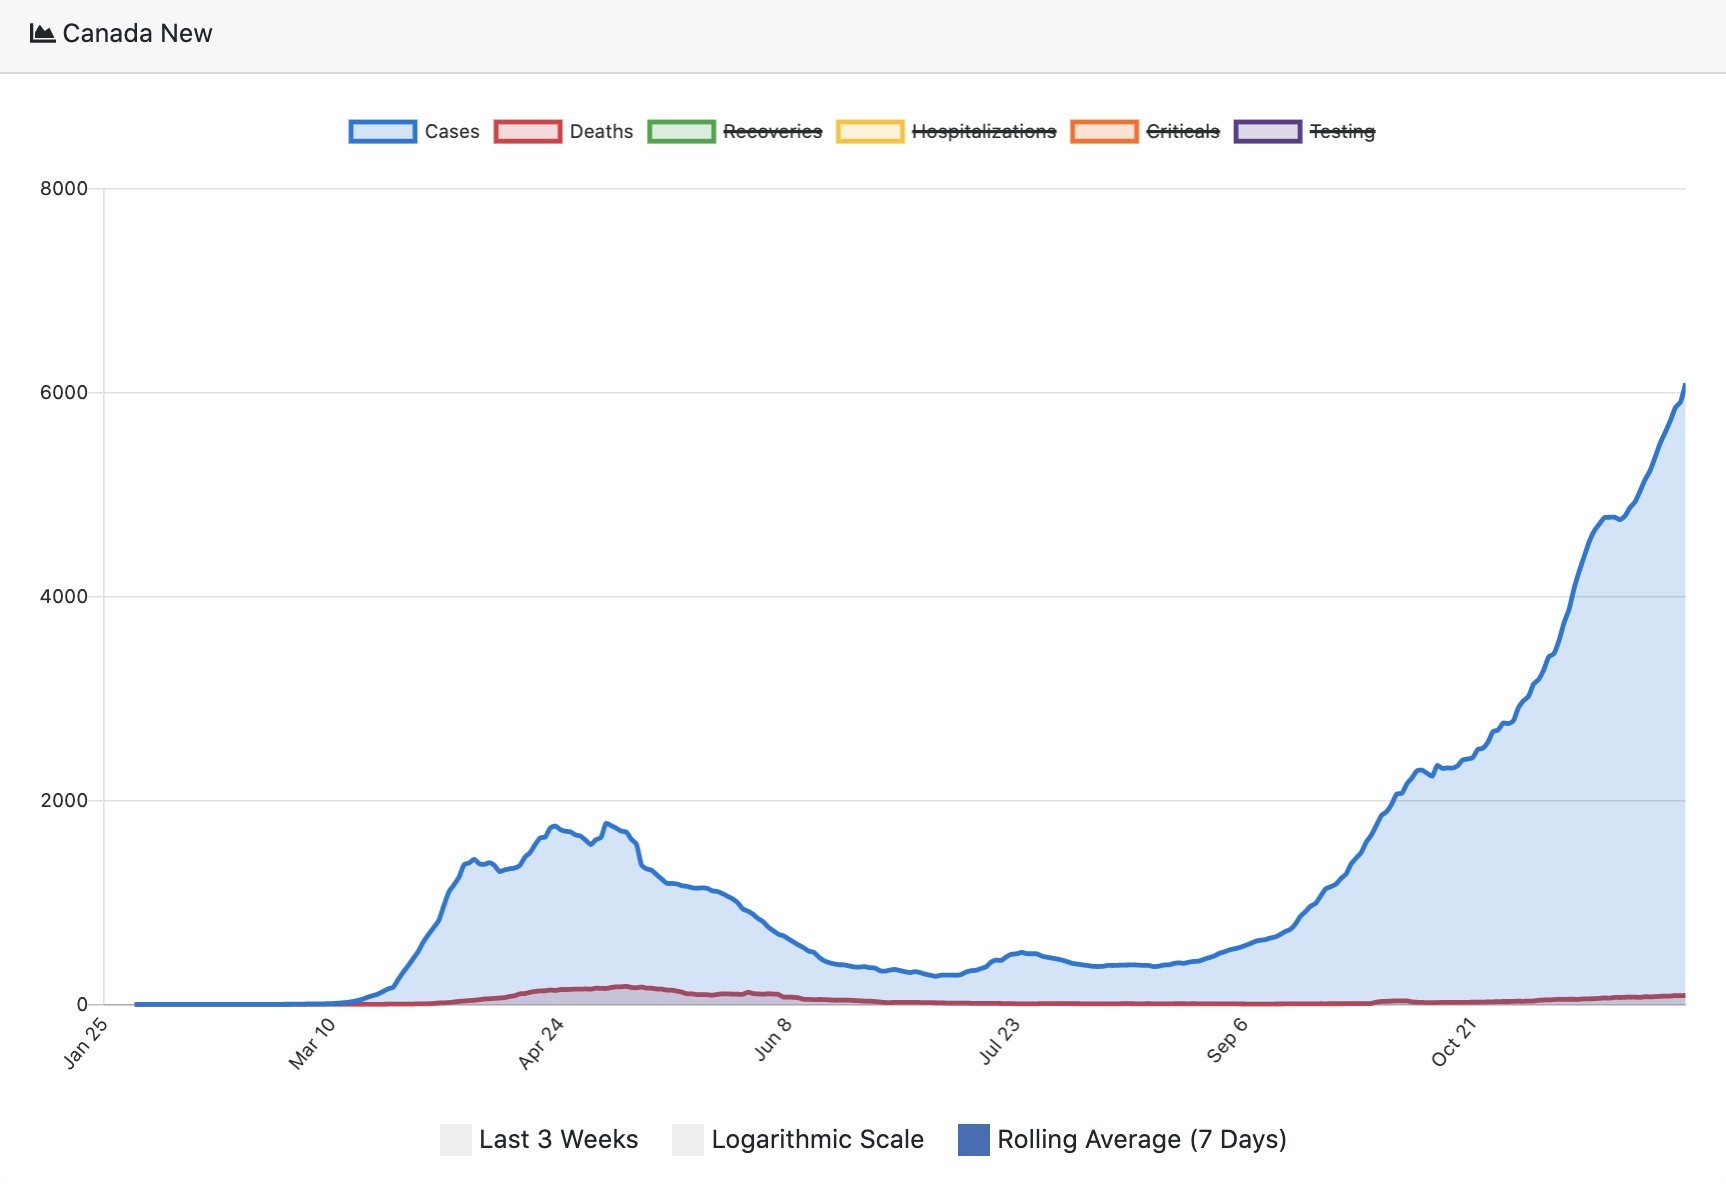Click the purple Testing legend swatch
The width and height of the screenshot is (1726, 1184).
click(x=1267, y=132)
